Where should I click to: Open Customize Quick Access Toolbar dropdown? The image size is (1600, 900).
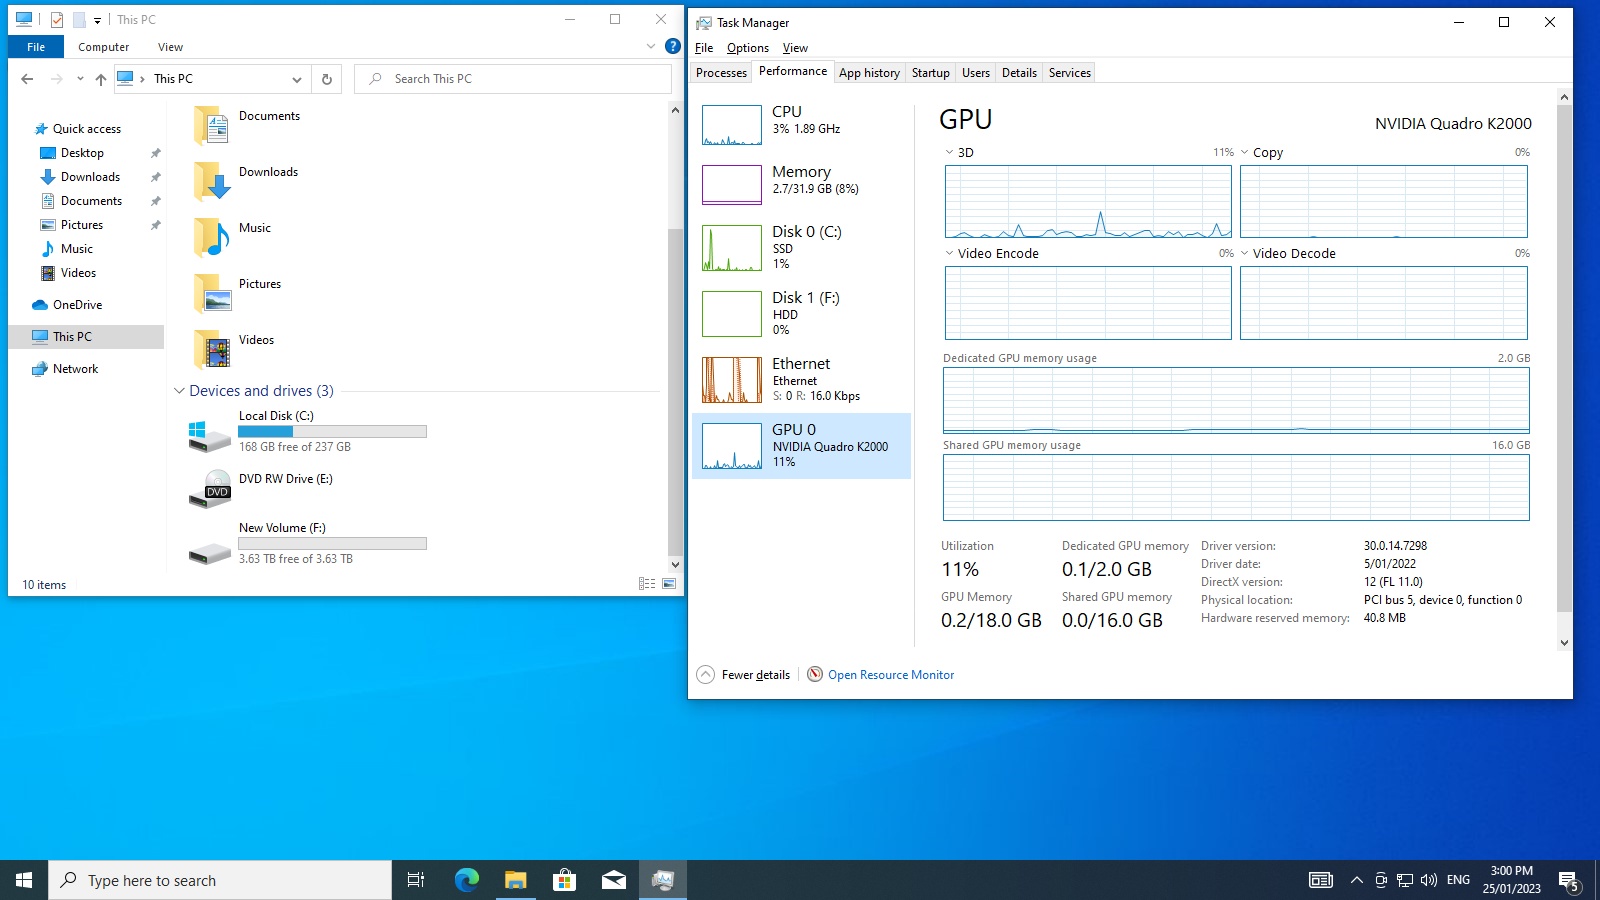coord(97,20)
